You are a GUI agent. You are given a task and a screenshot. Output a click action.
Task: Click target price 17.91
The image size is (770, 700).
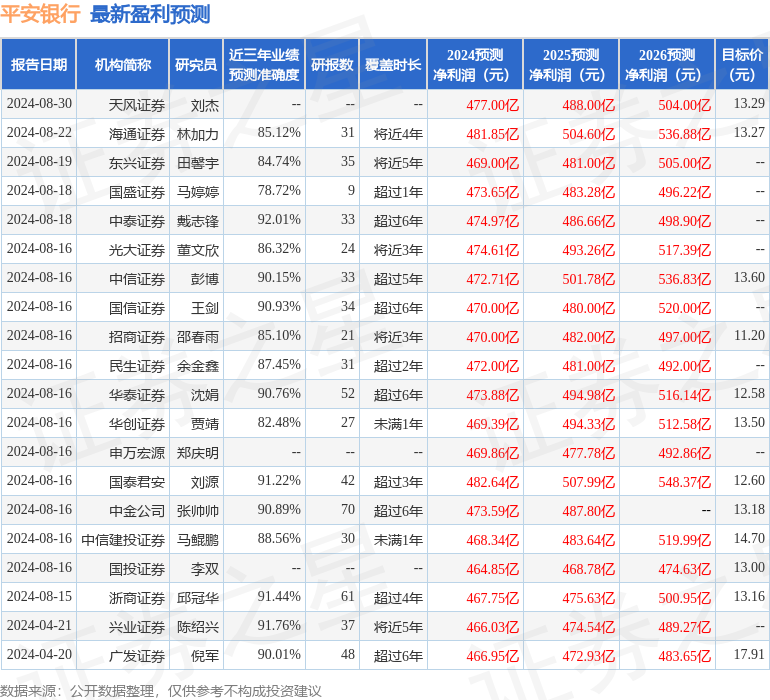tap(749, 654)
